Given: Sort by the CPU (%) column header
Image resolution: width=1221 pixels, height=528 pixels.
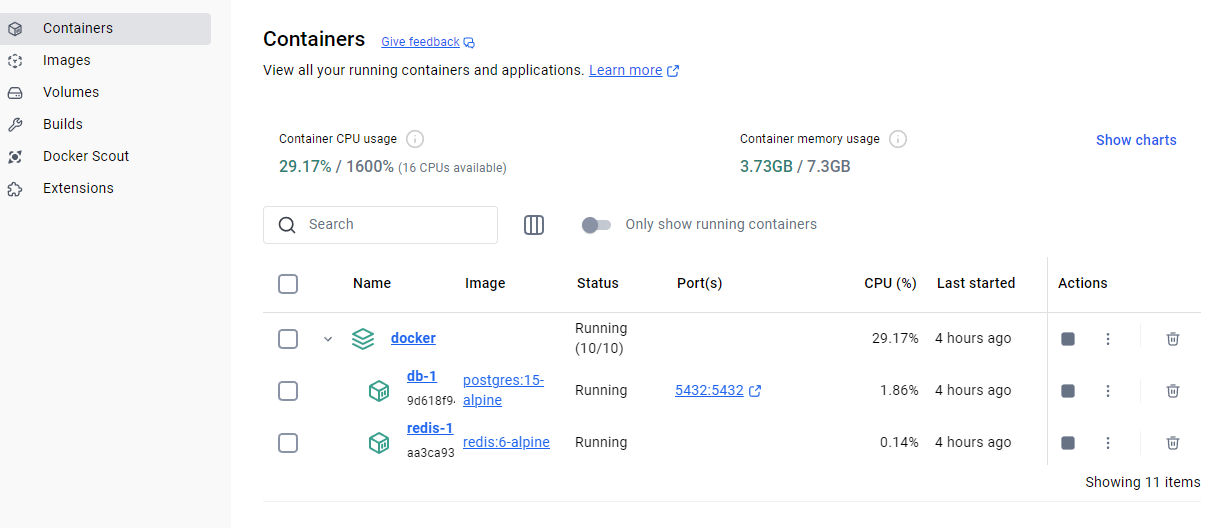Looking at the screenshot, I should pyautogui.click(x=890, y=283).
